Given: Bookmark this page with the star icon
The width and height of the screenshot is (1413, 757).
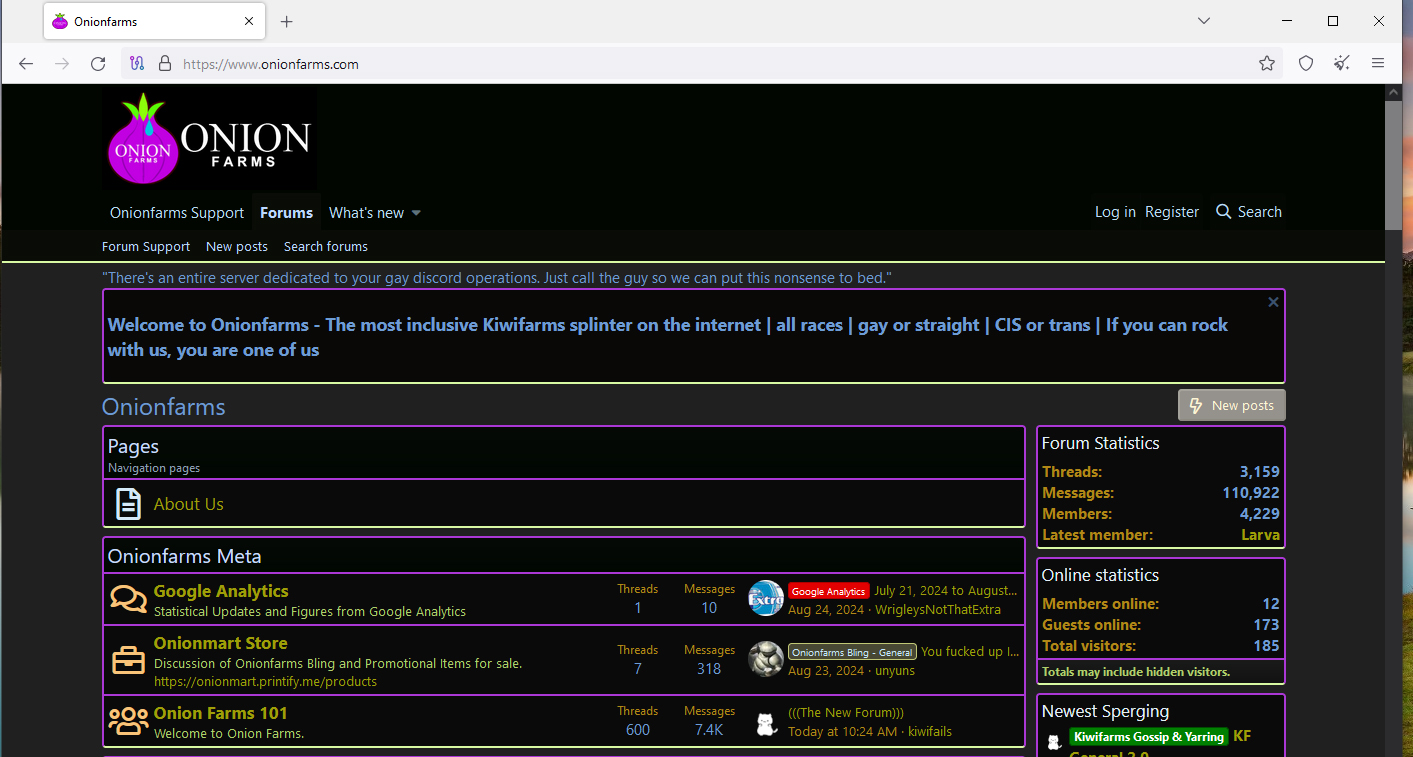Looking at the screenshot, I should [x=1267, y=64].
